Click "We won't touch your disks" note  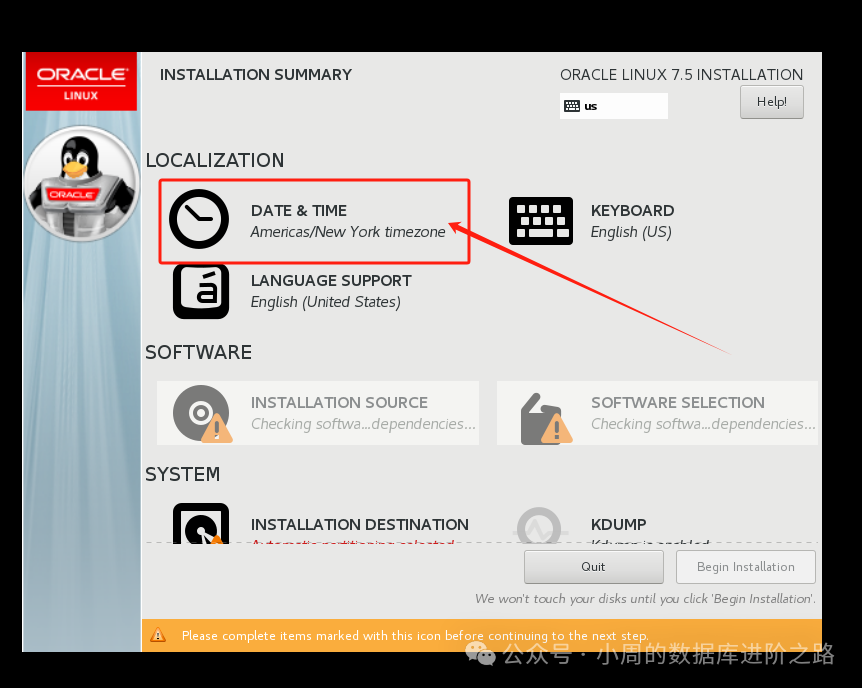645,599
